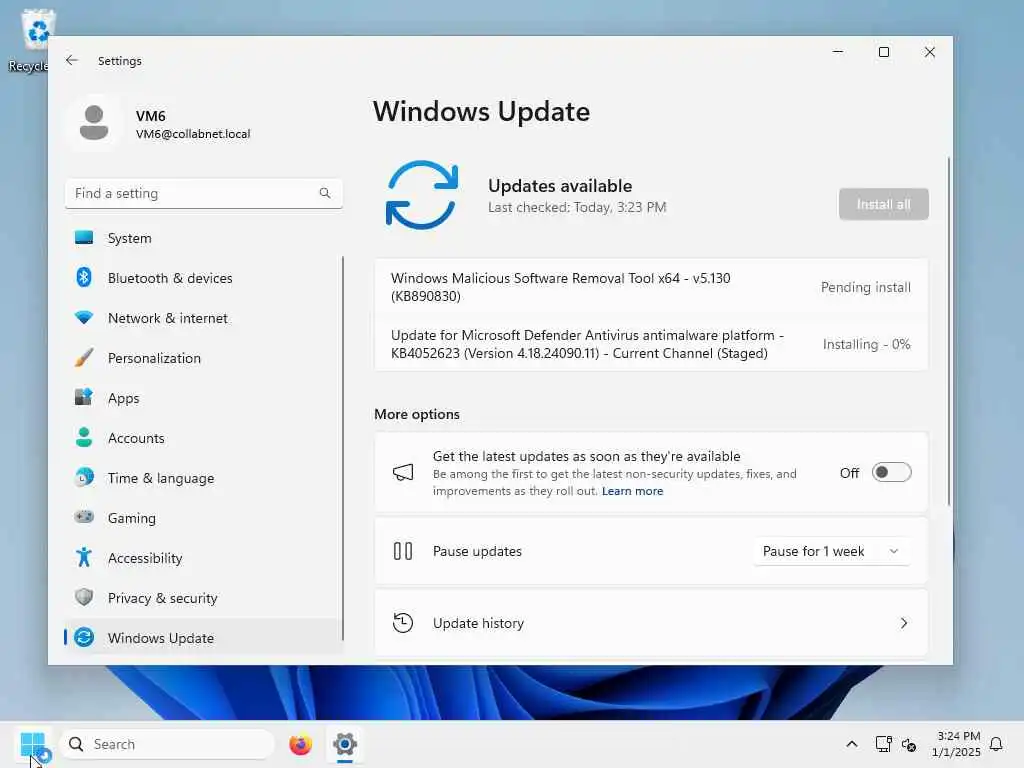Click the Accessibility figure icon
The height and width of the screenshot is (768, 1024).
[x=84, y=557]
